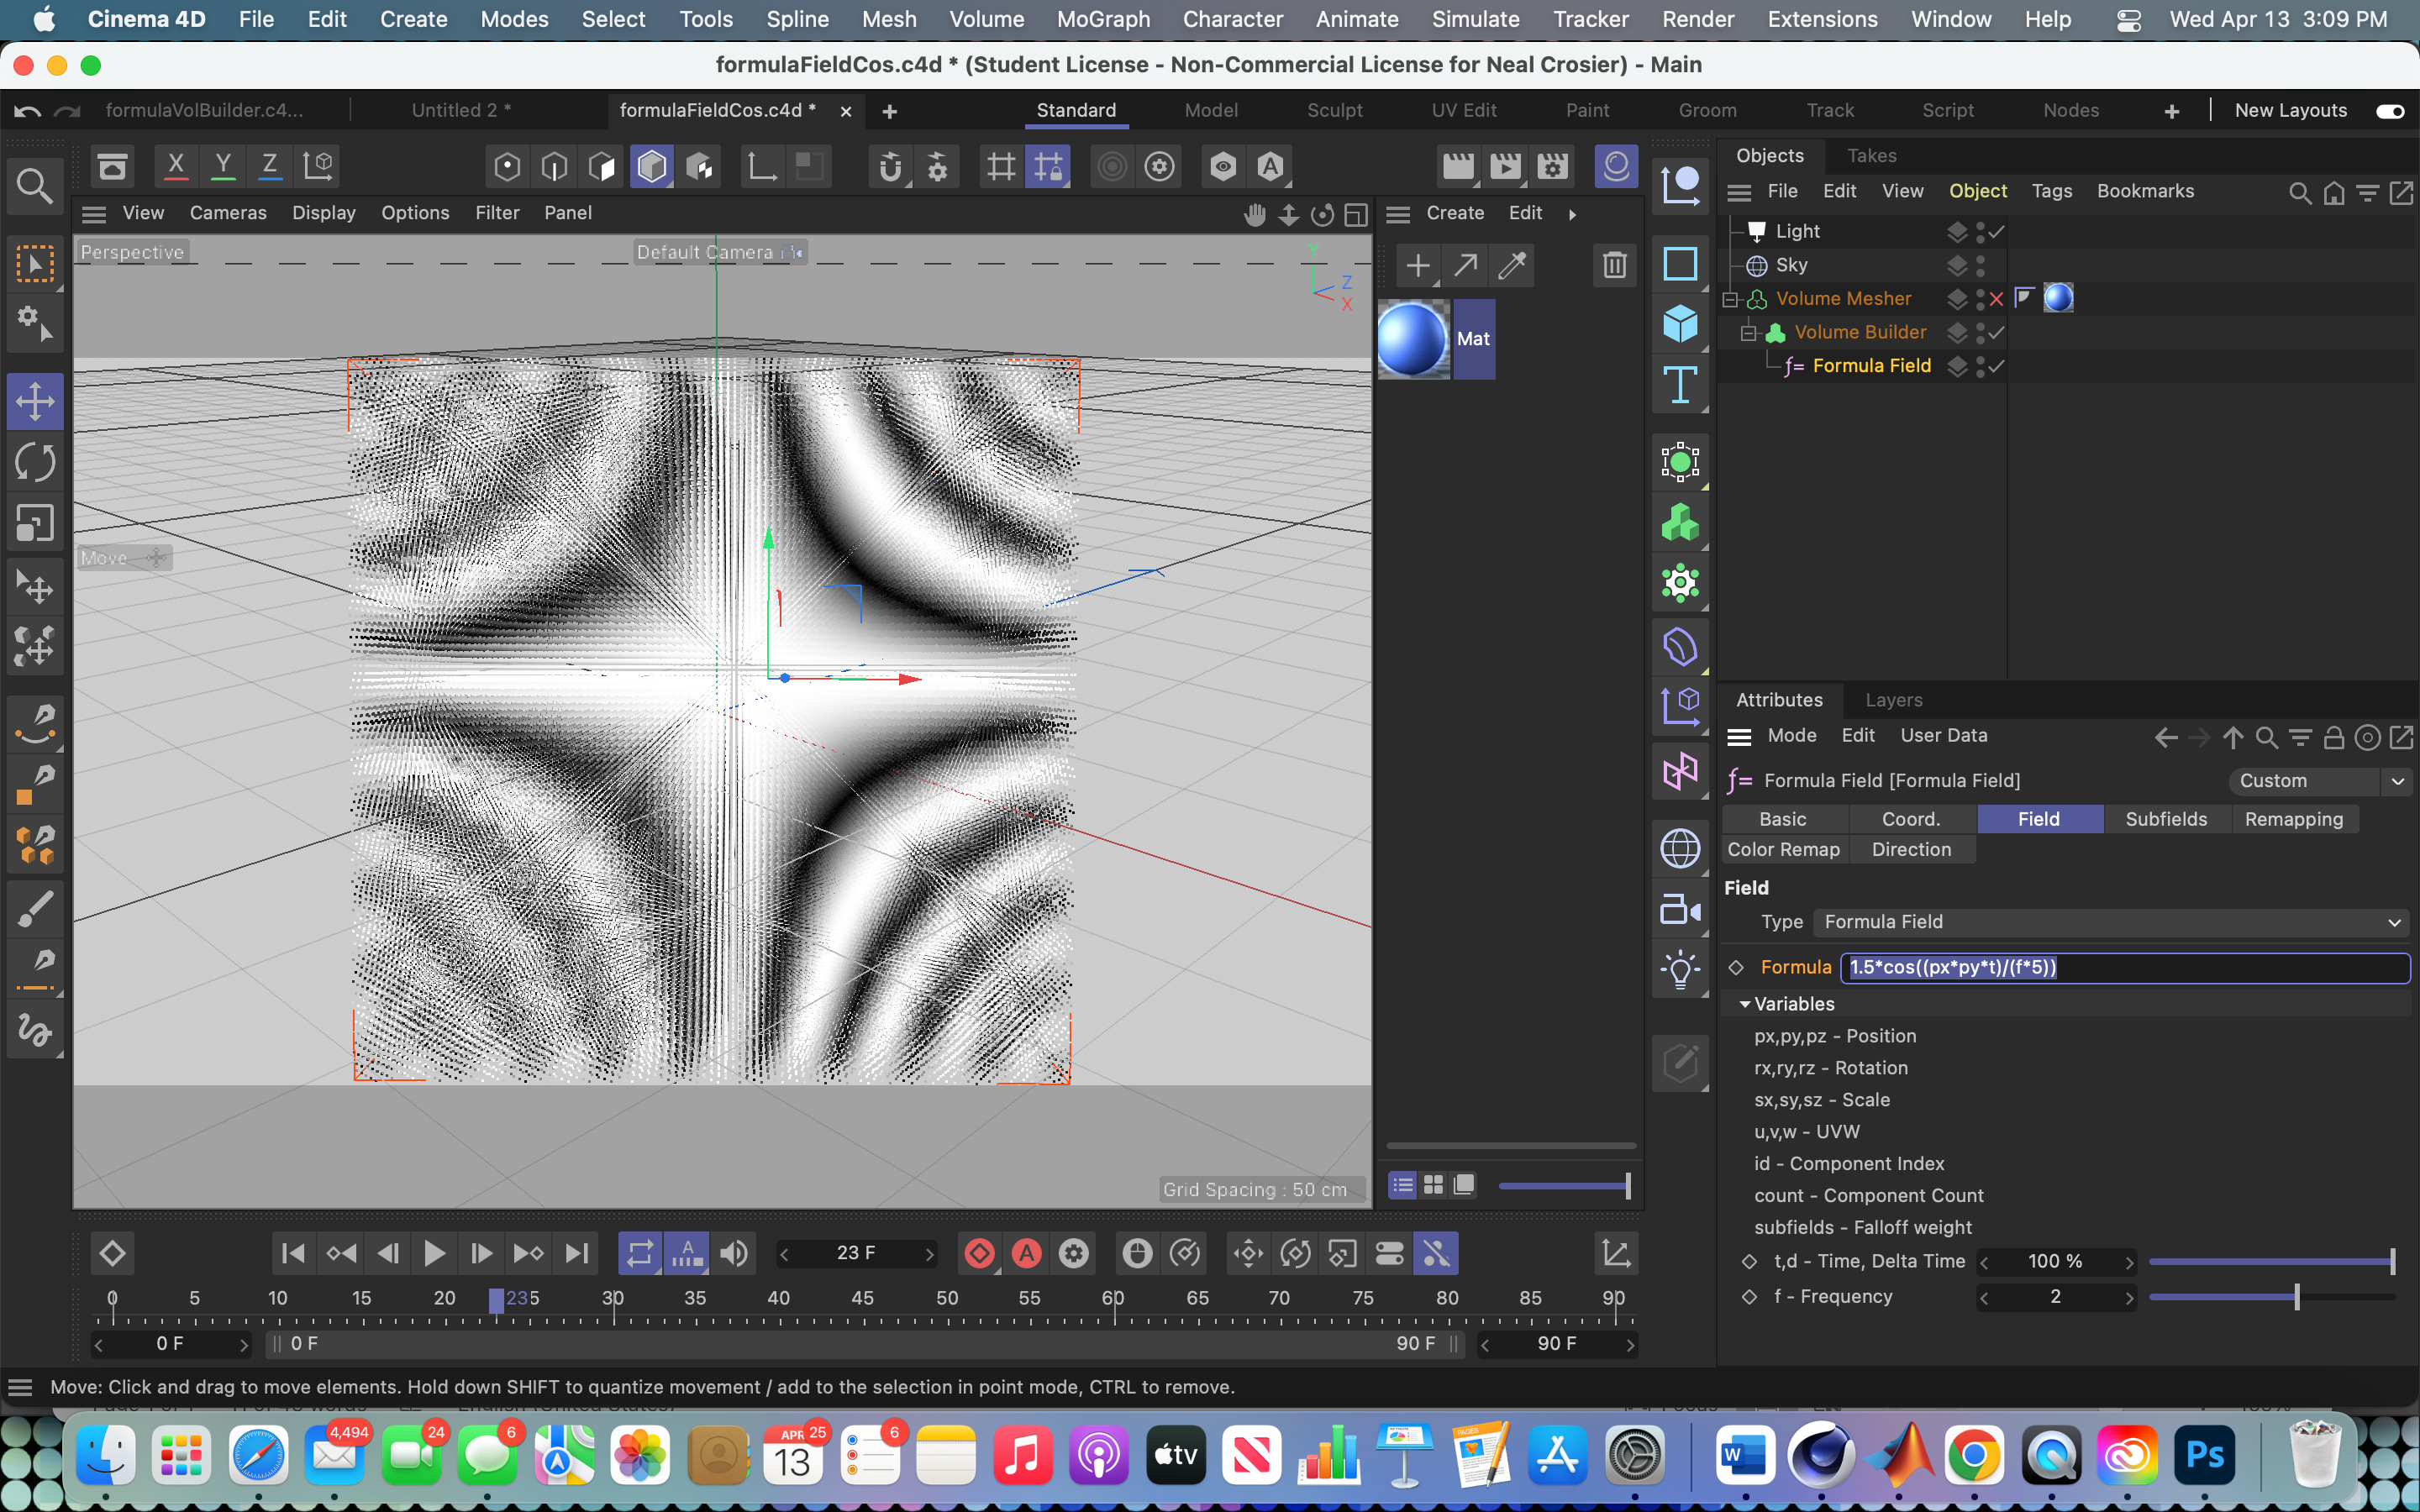
Task: Click the Text spline tool icon
Action: click(x=1680, y=385)
